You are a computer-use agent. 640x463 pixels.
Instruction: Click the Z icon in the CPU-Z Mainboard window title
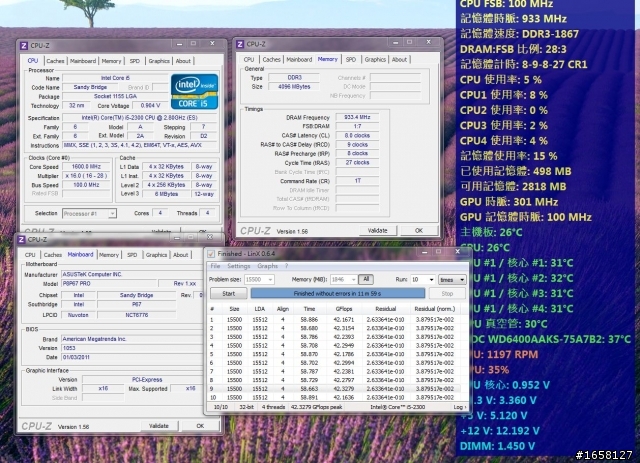point(22,240)
